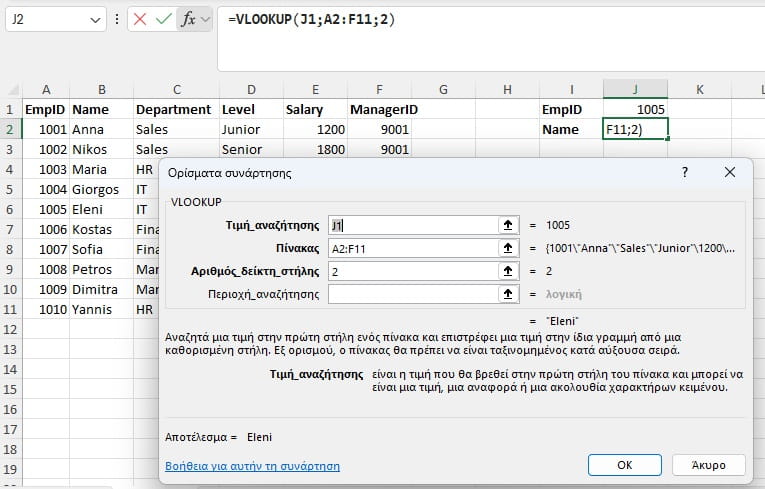
Task: Click the cell with name Kostas
Action: pos(101,229)
